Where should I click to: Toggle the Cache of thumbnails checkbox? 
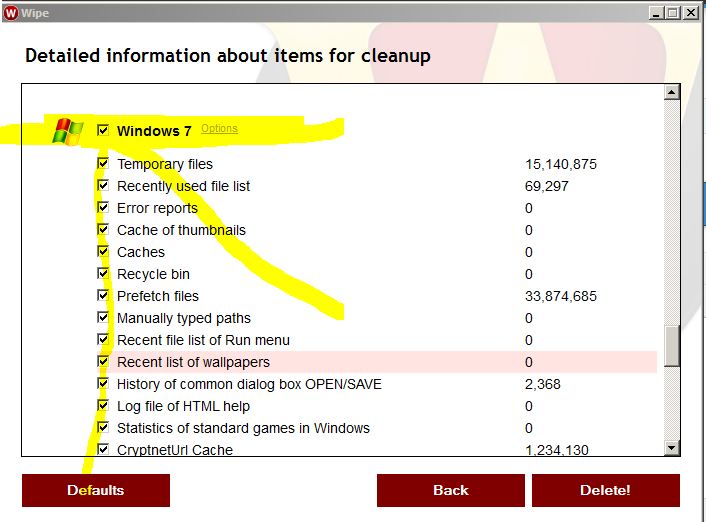(x=103, y=230)
